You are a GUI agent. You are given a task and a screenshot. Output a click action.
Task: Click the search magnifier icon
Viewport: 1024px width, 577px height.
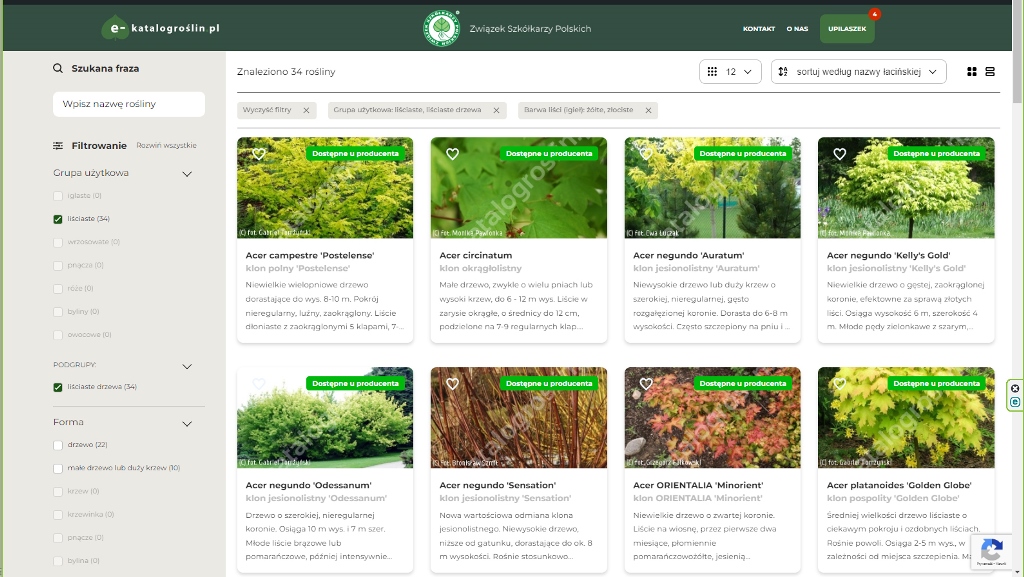(x=58, y=69)
